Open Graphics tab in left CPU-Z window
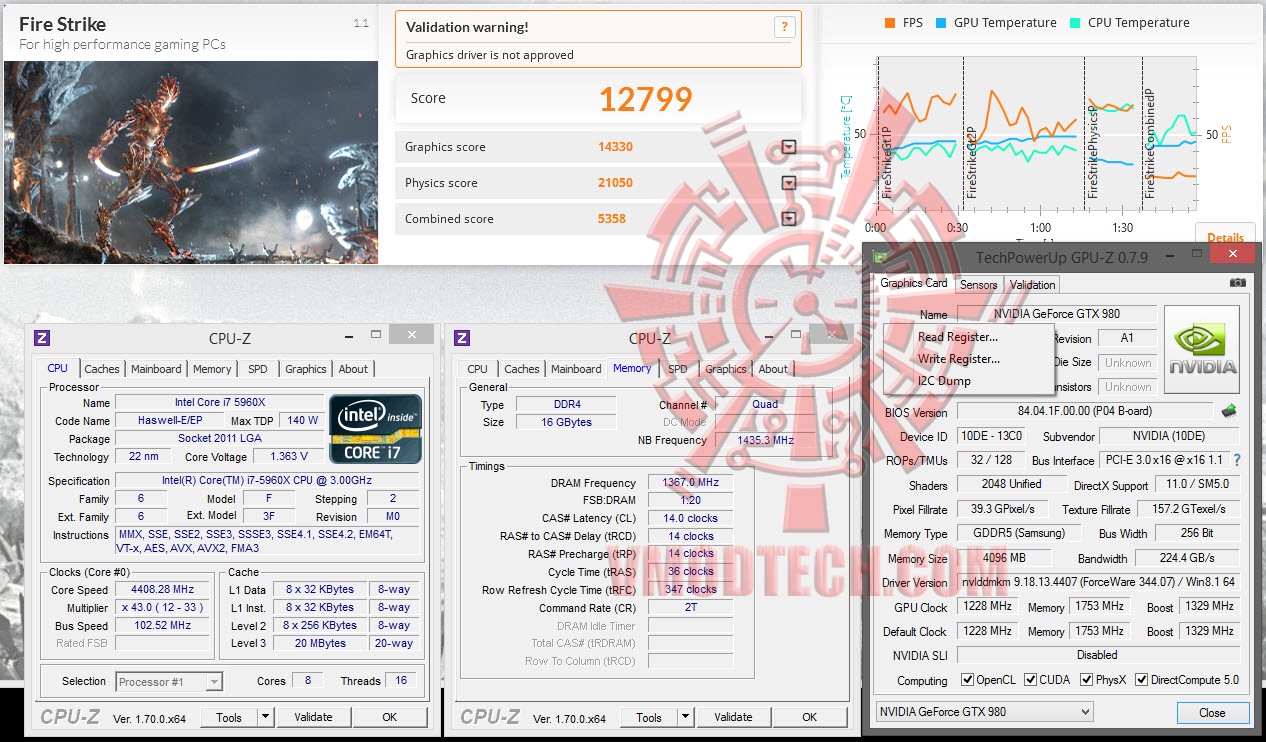The height and width of the screenshot is (742, 1266). 306,369
